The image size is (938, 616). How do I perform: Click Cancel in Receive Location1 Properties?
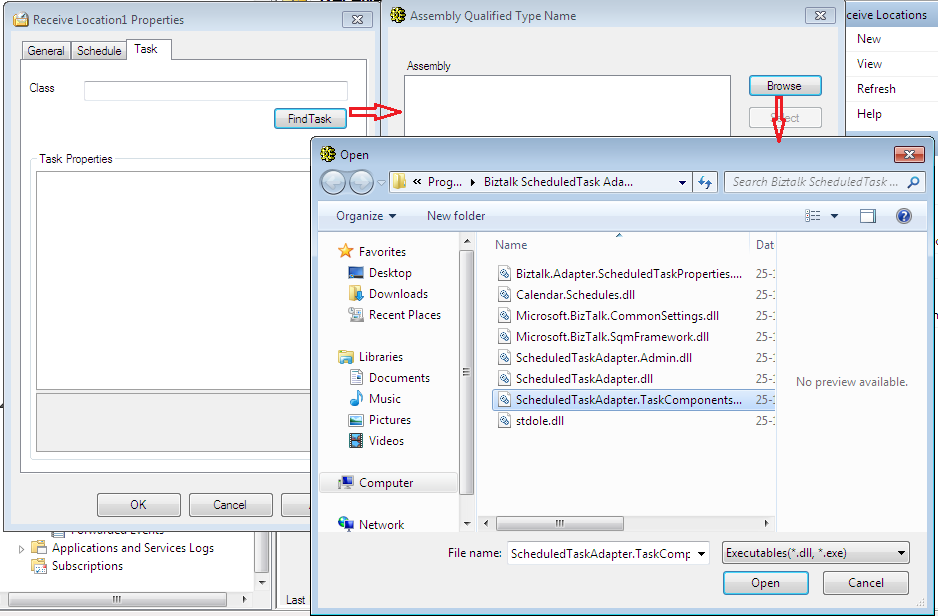coord(230,505)
